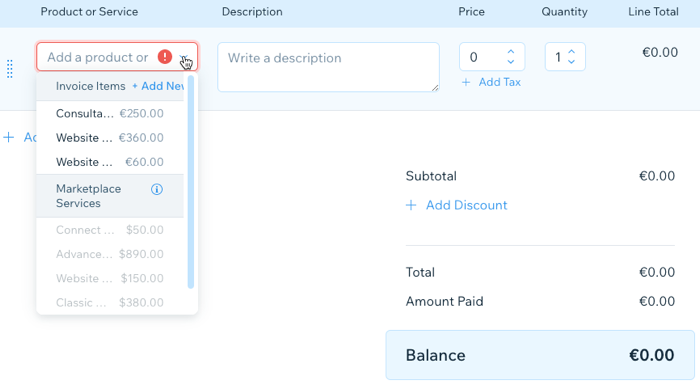Decrease Quantity with the down arrow
The width and height of the screenshot is (700, 385).
(x=571, y=62)
